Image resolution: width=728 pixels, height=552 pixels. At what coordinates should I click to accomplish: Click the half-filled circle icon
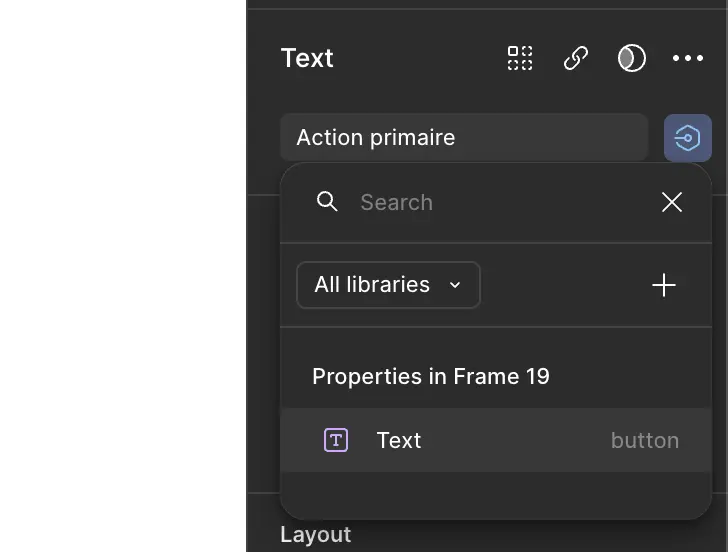tap(632, 58)
